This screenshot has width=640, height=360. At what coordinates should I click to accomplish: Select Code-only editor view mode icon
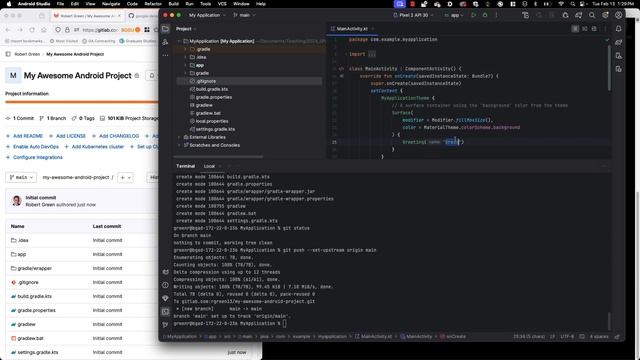tap(575, 29)
